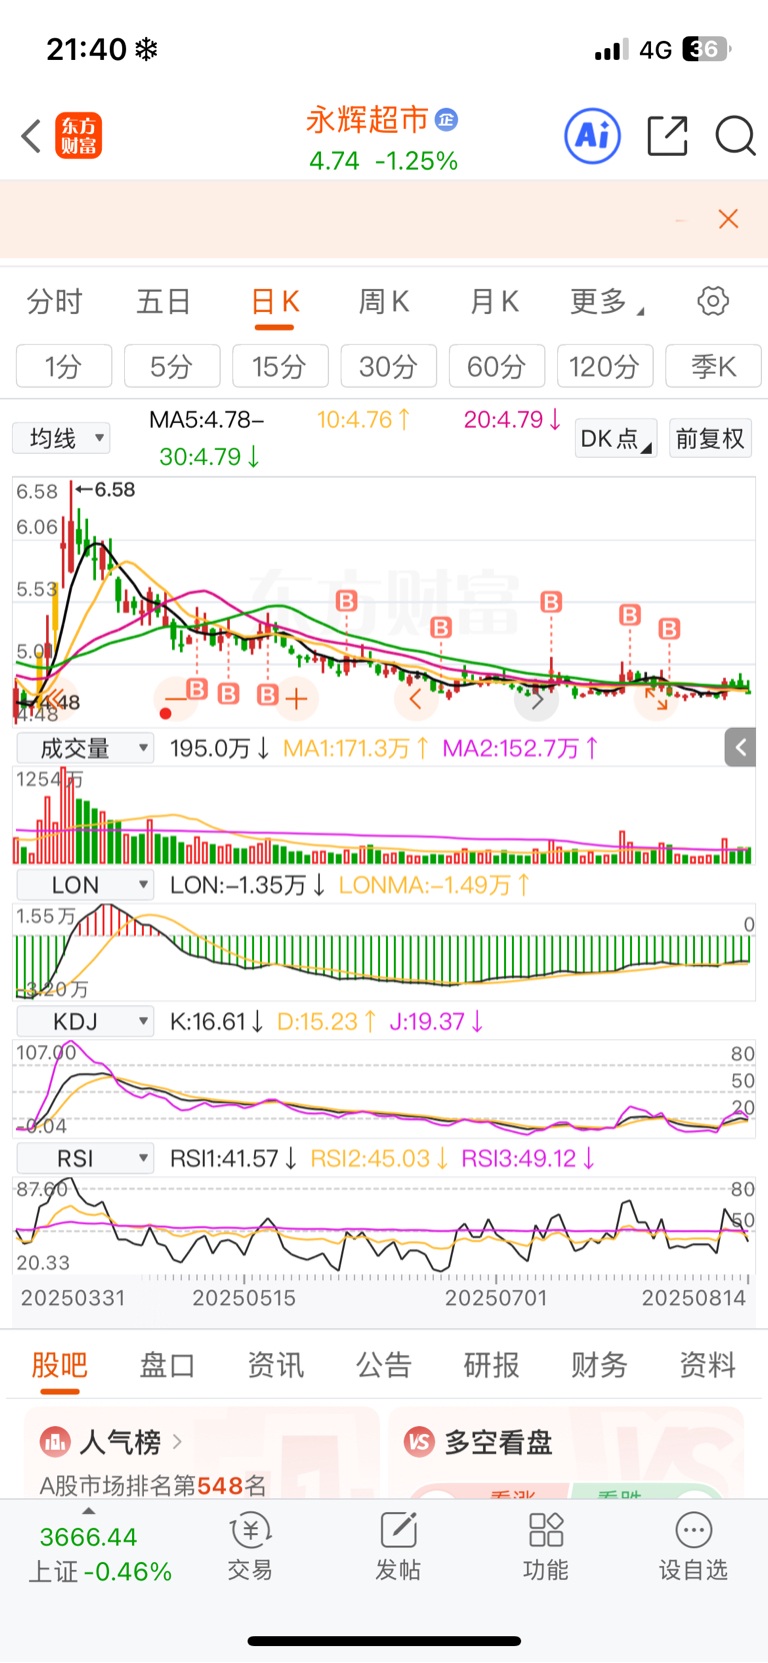Select the 日K tab

[x=275, y=301]
